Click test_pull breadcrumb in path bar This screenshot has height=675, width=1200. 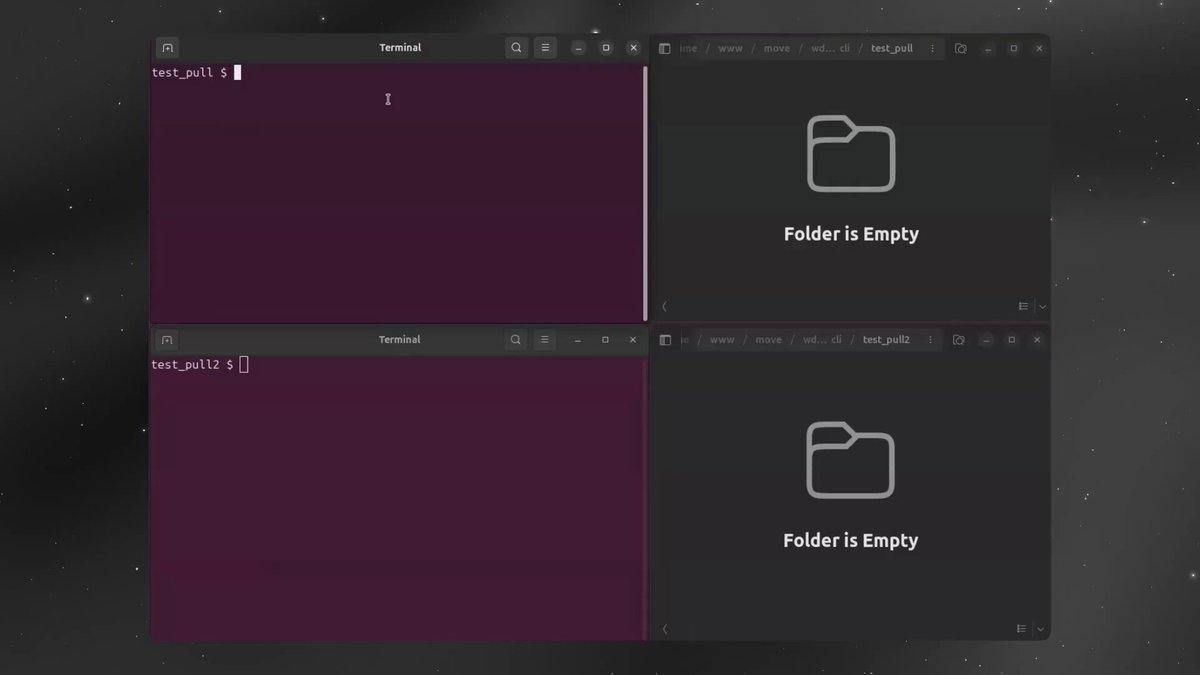892,48
